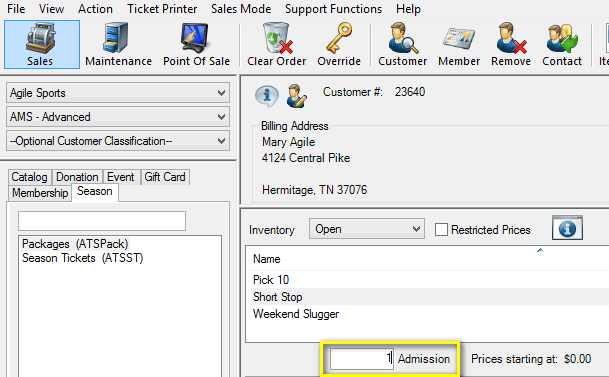
Task: Open Optional Customer Classification dropdown
Action: point(118,141)
